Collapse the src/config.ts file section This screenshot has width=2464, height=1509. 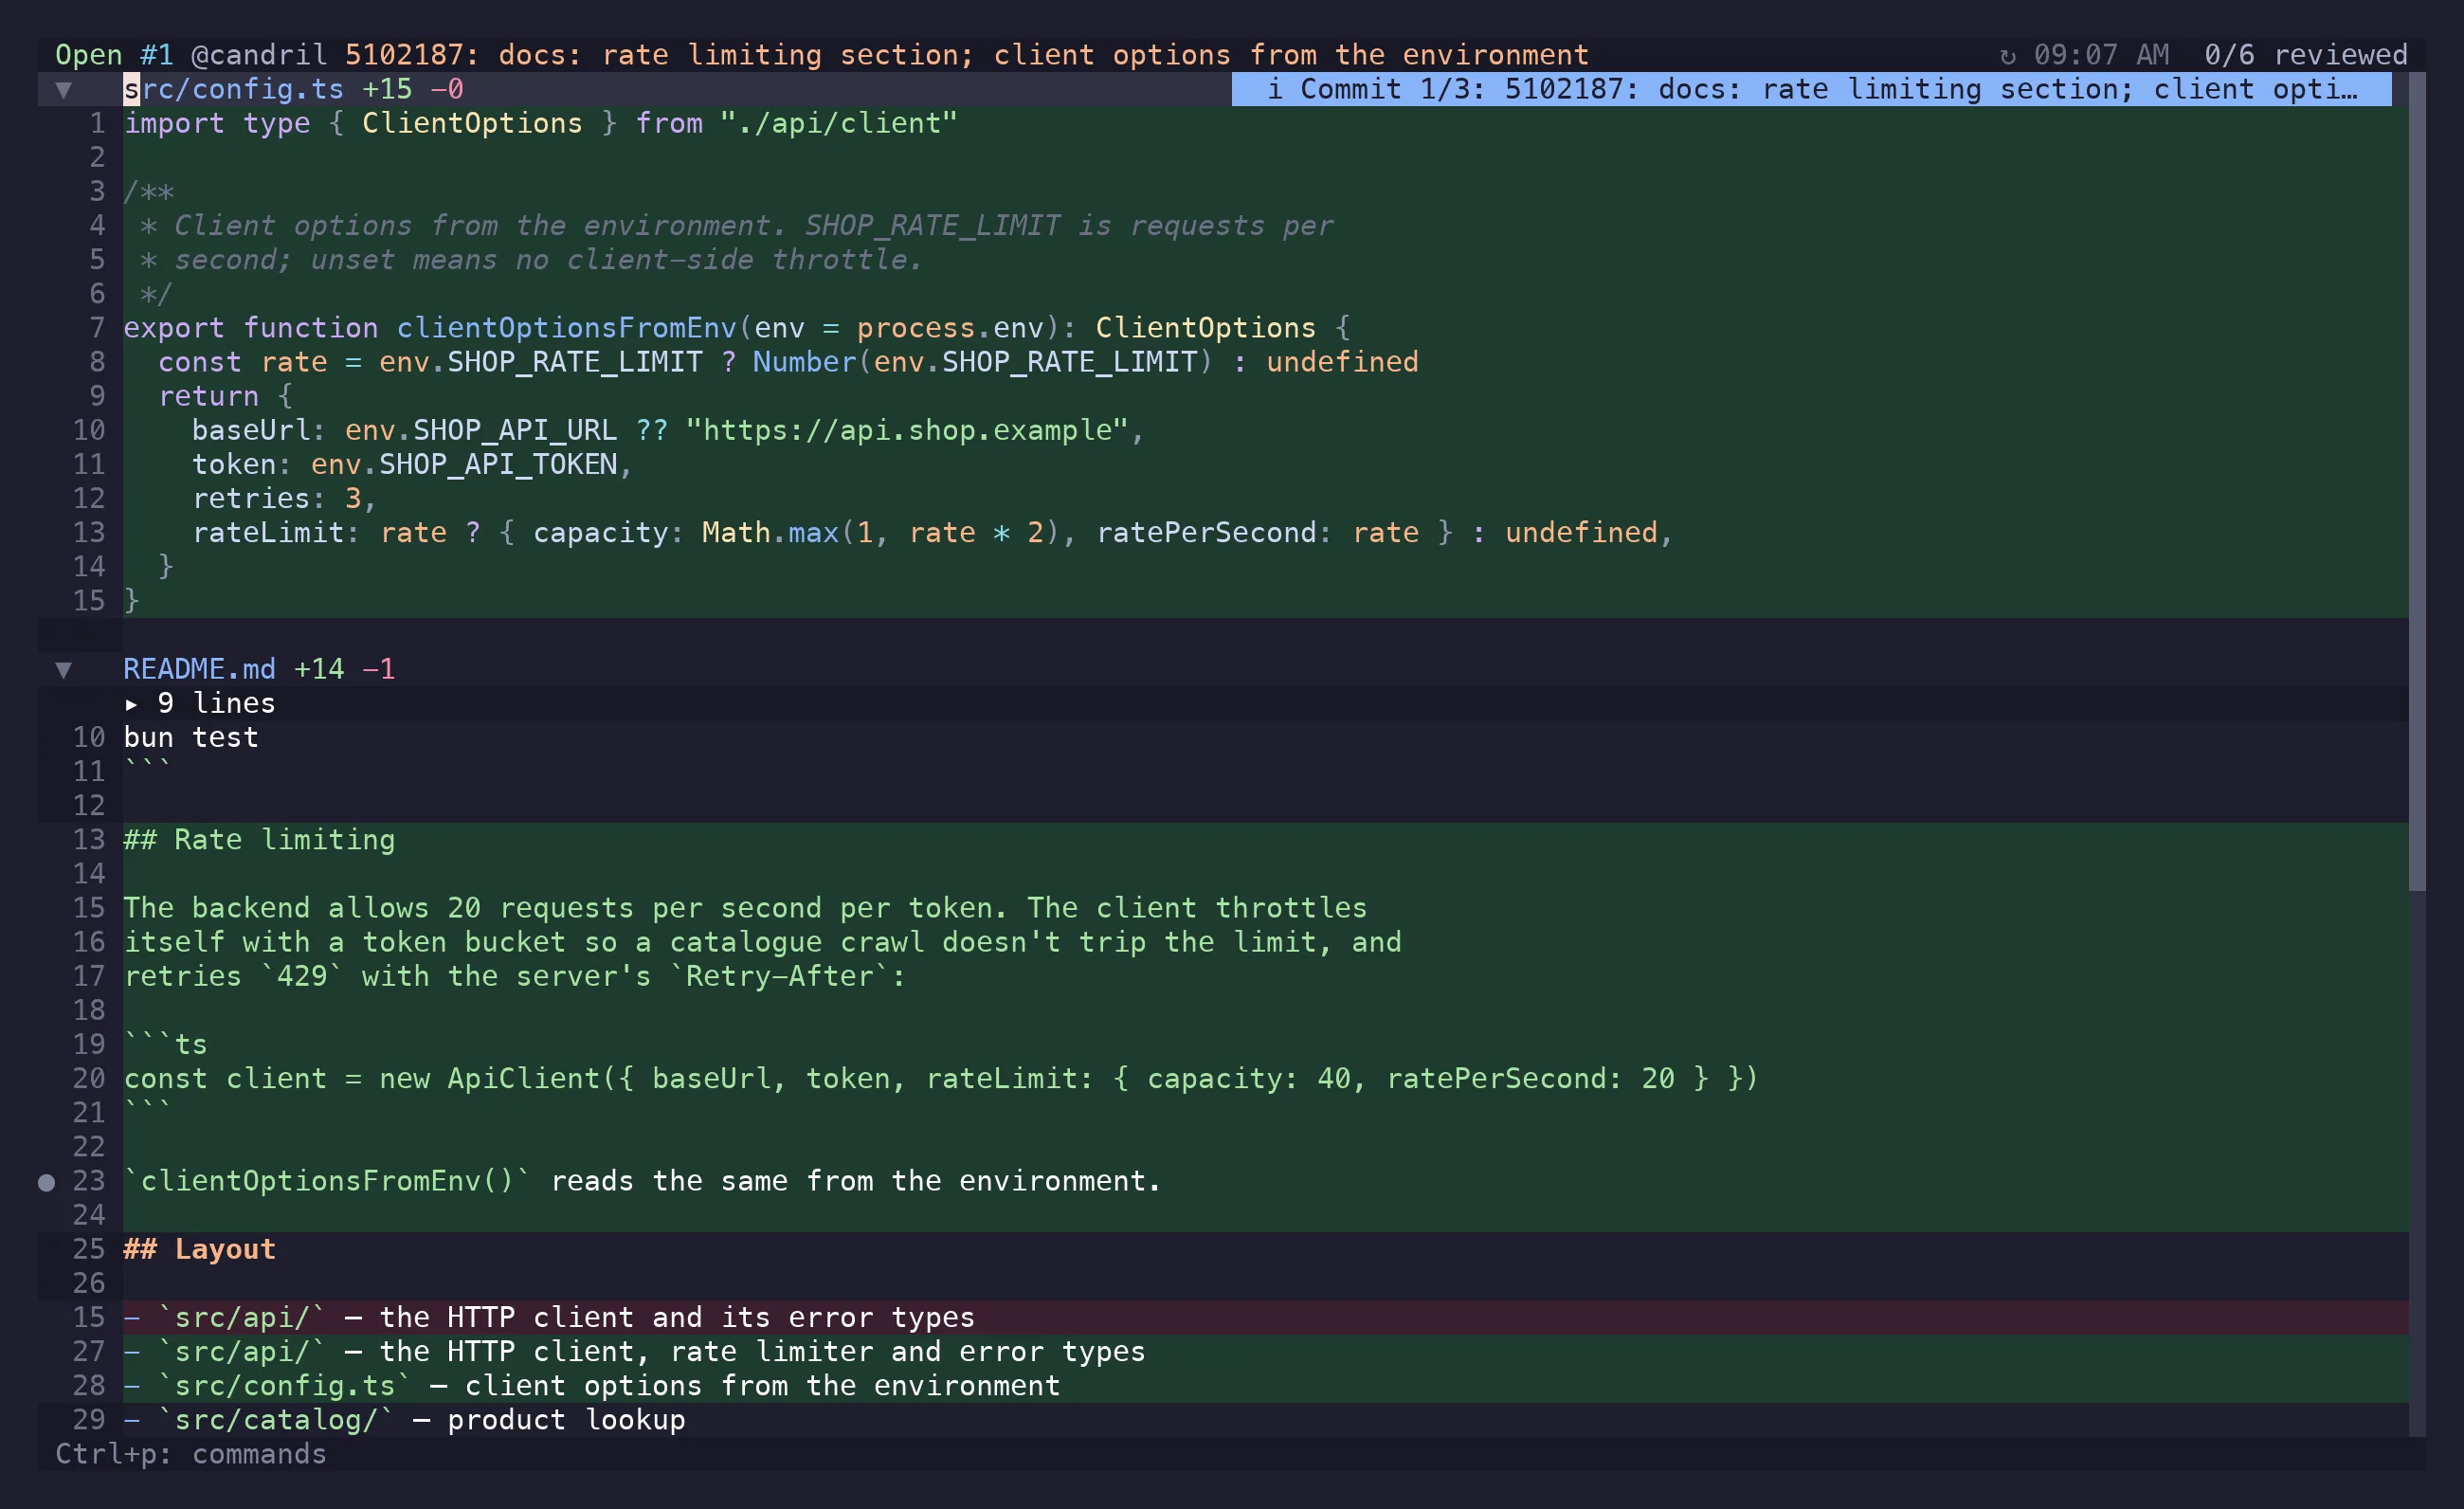pos(63,90)
